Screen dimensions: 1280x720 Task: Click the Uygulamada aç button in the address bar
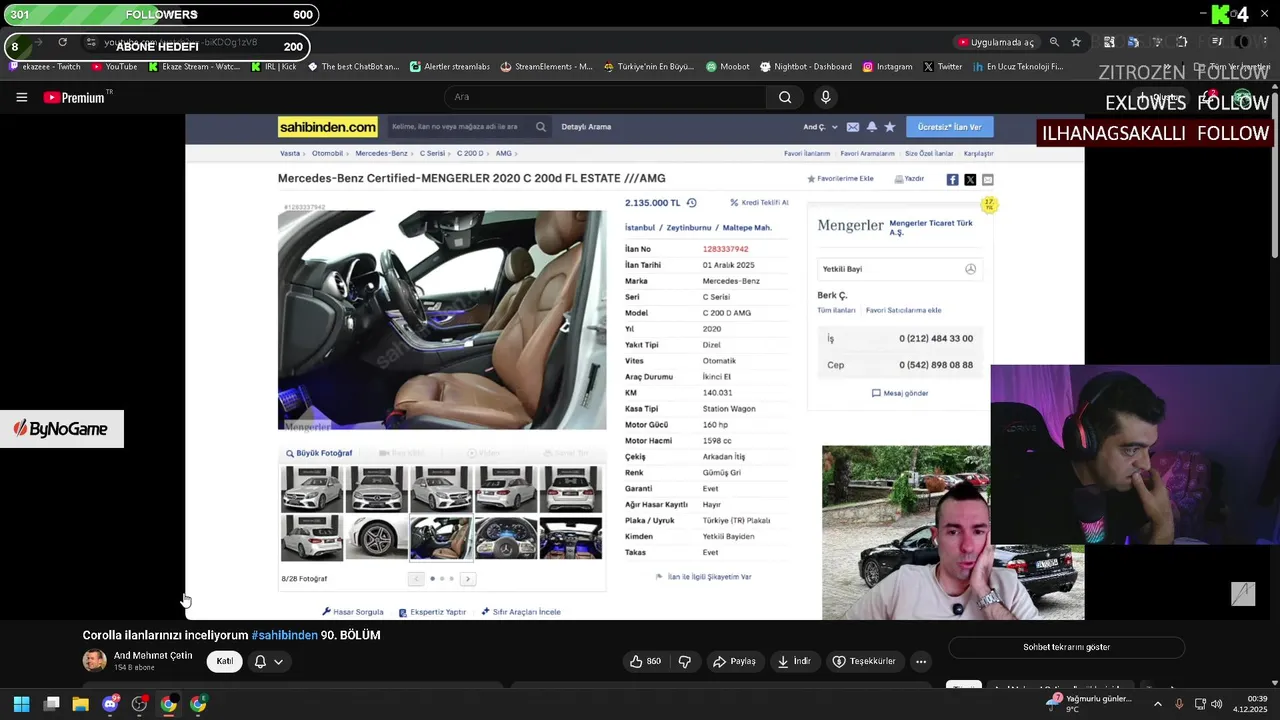tap(995, 42)
